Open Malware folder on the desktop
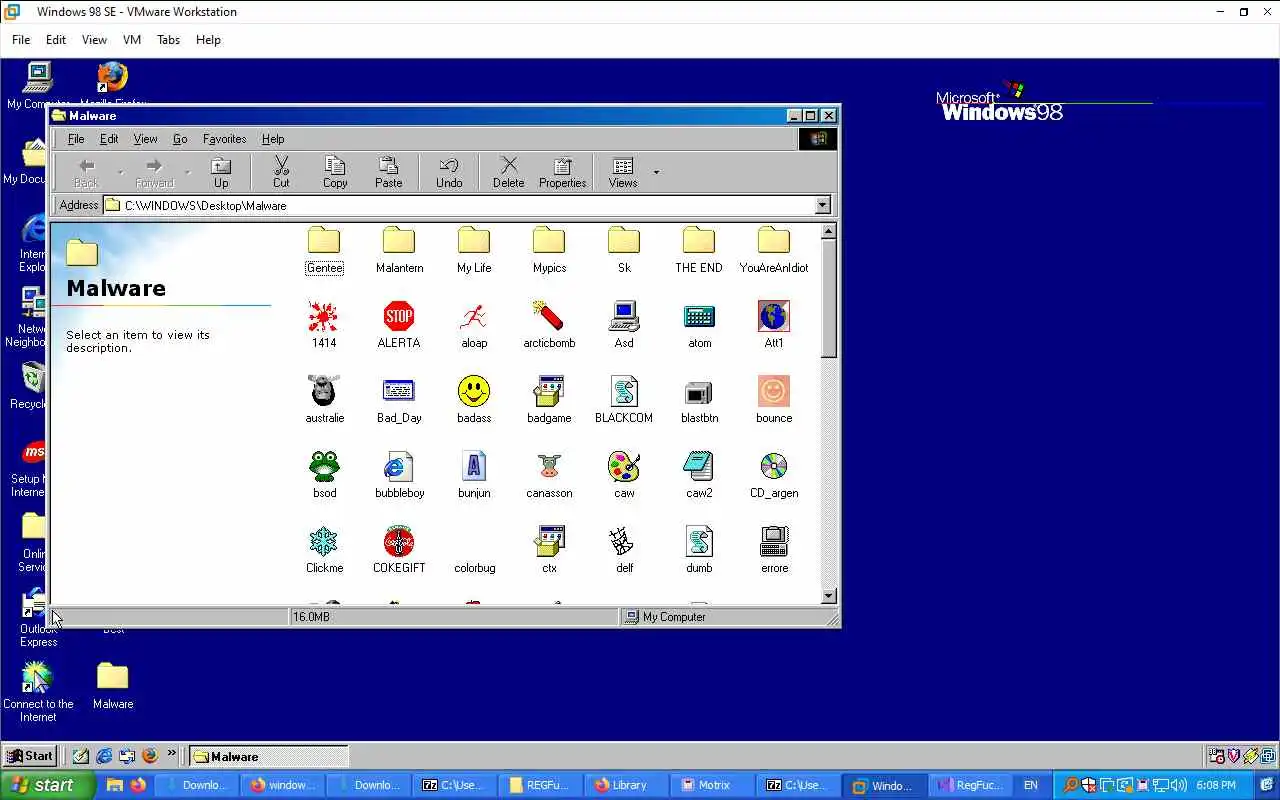The height and width of the screenshot is (800, 1280). (113, 685)
